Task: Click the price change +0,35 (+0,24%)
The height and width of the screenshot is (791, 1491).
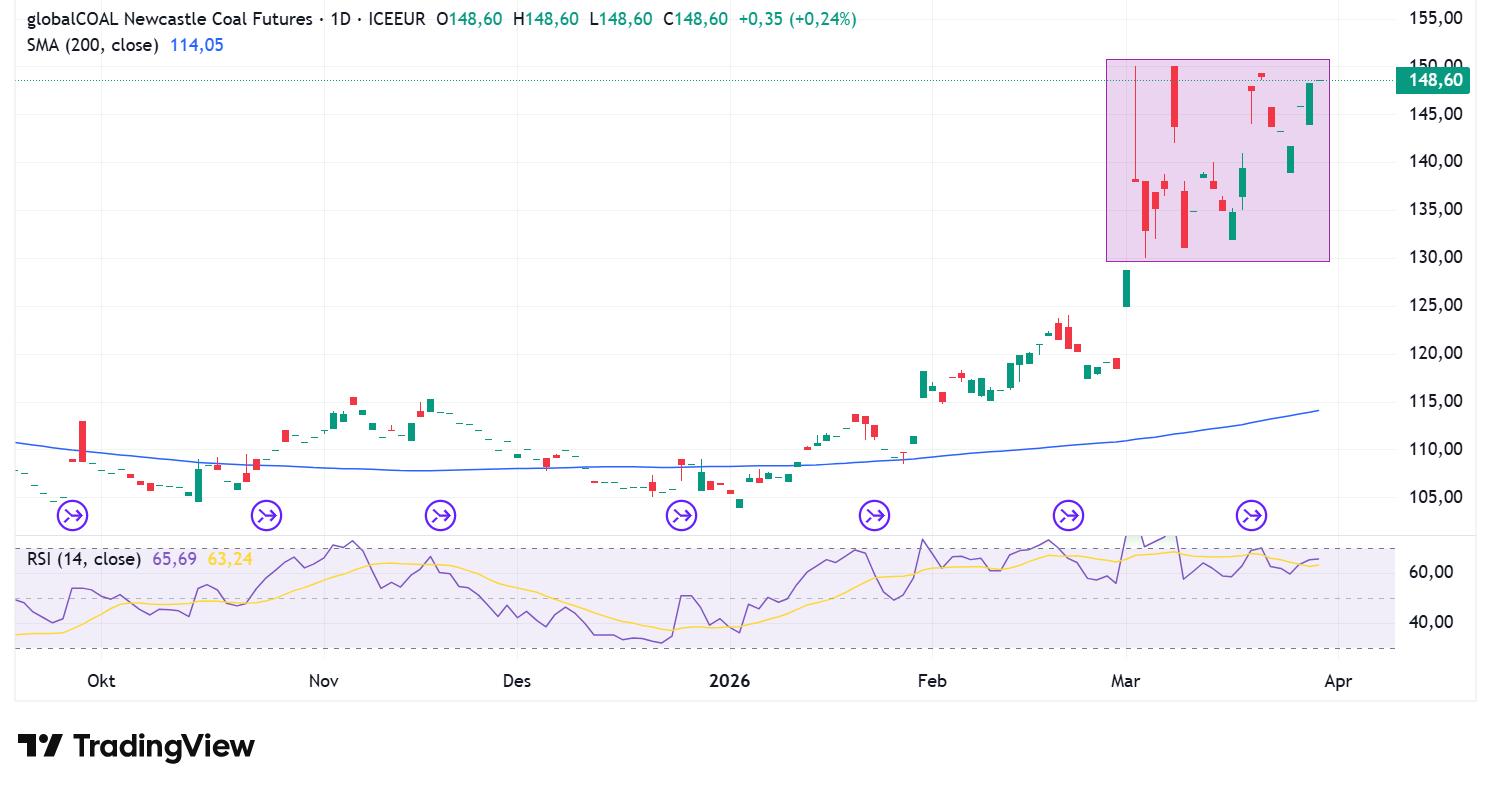Action: click(799, 19)
